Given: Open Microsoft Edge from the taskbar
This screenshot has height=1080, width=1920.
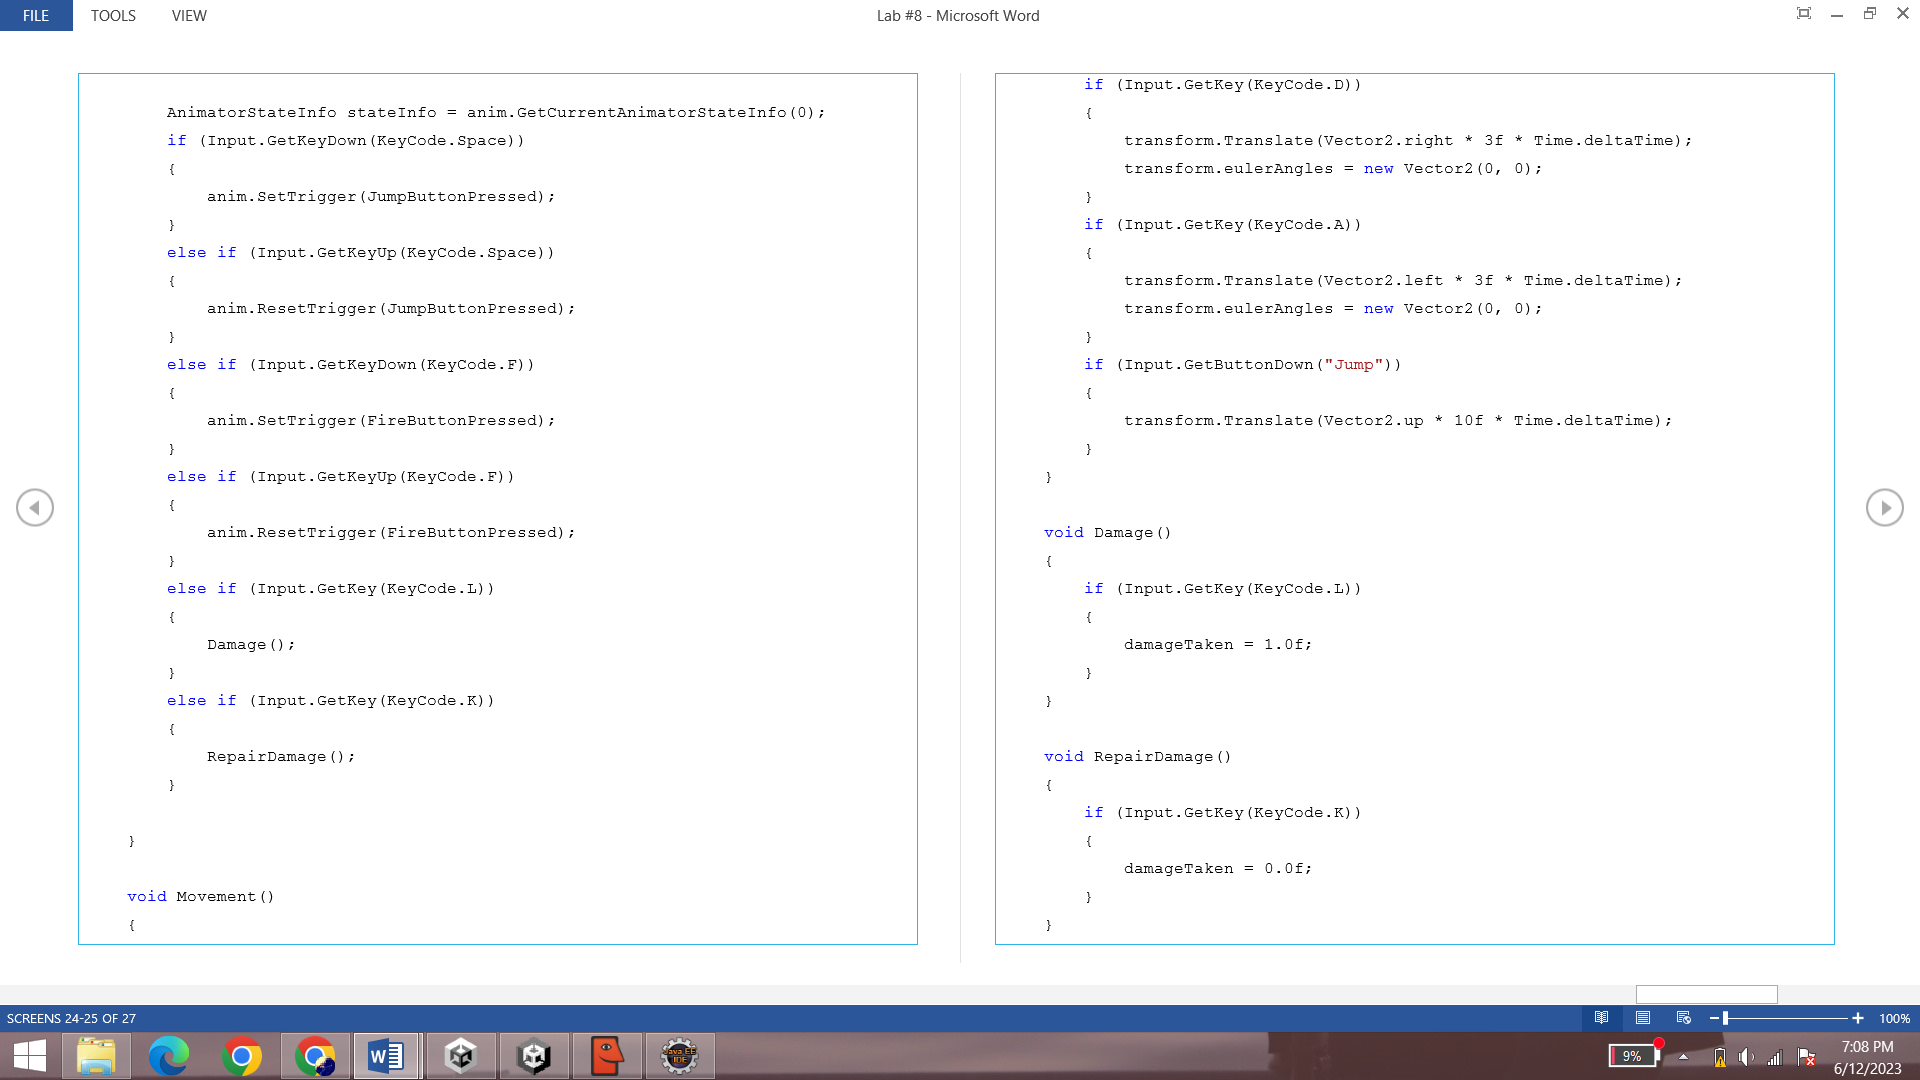Looking at the screenshot, I should coord(170,1055).
